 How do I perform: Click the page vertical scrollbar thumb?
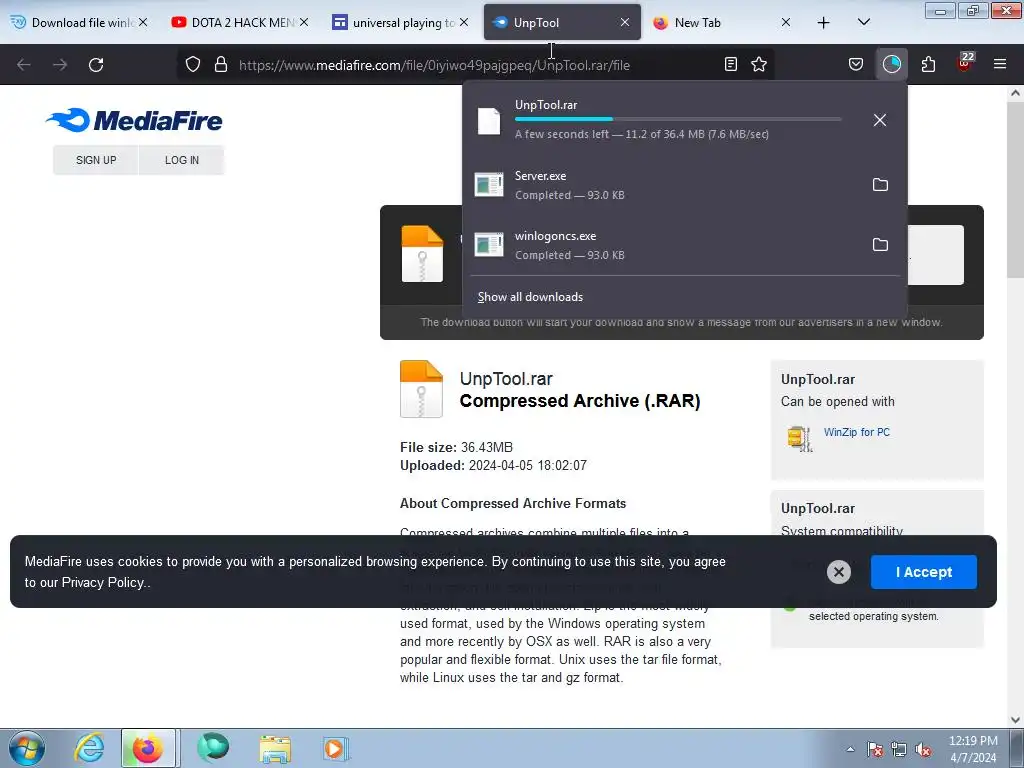pos(1015,189)
